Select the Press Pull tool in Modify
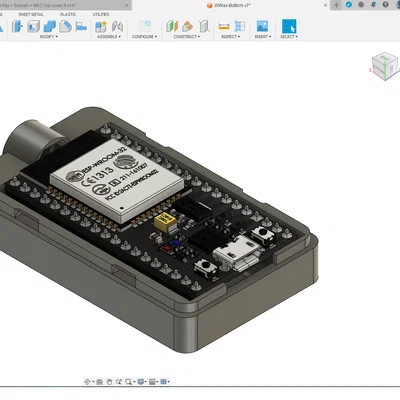 pyautogui.click(x=17, y=26)
